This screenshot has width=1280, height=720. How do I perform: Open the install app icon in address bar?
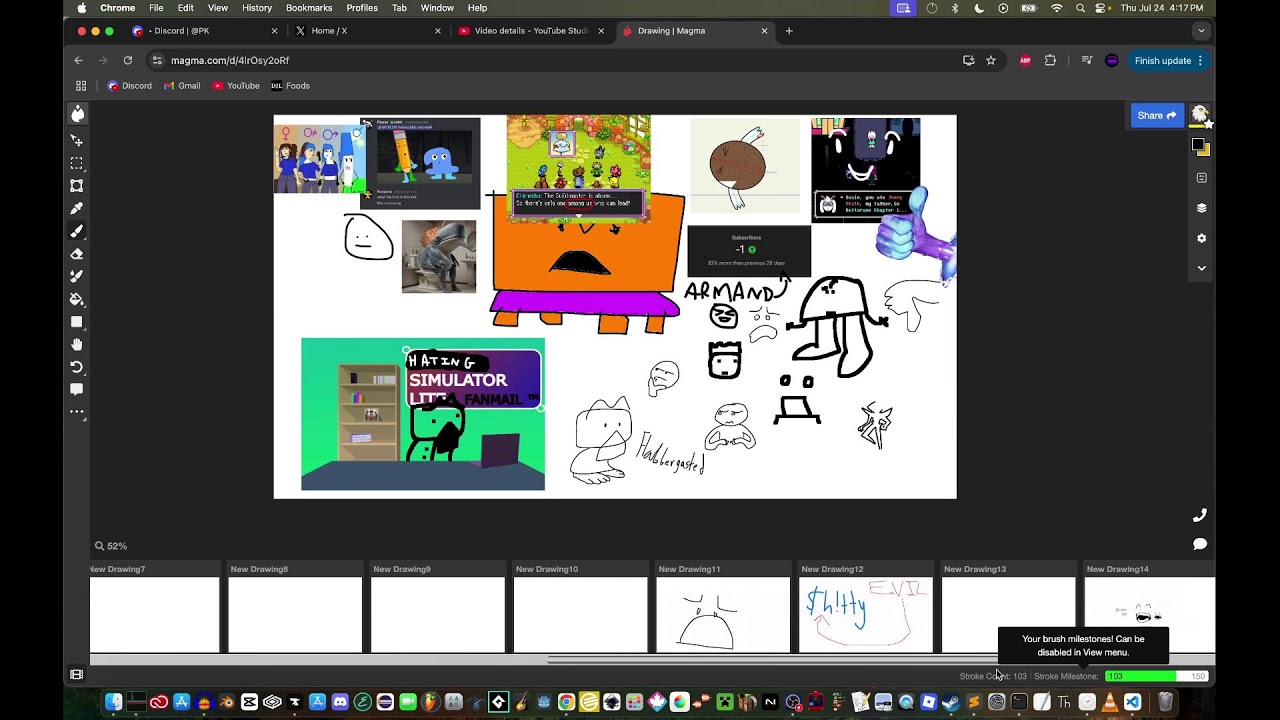click(x=968, y=60)
